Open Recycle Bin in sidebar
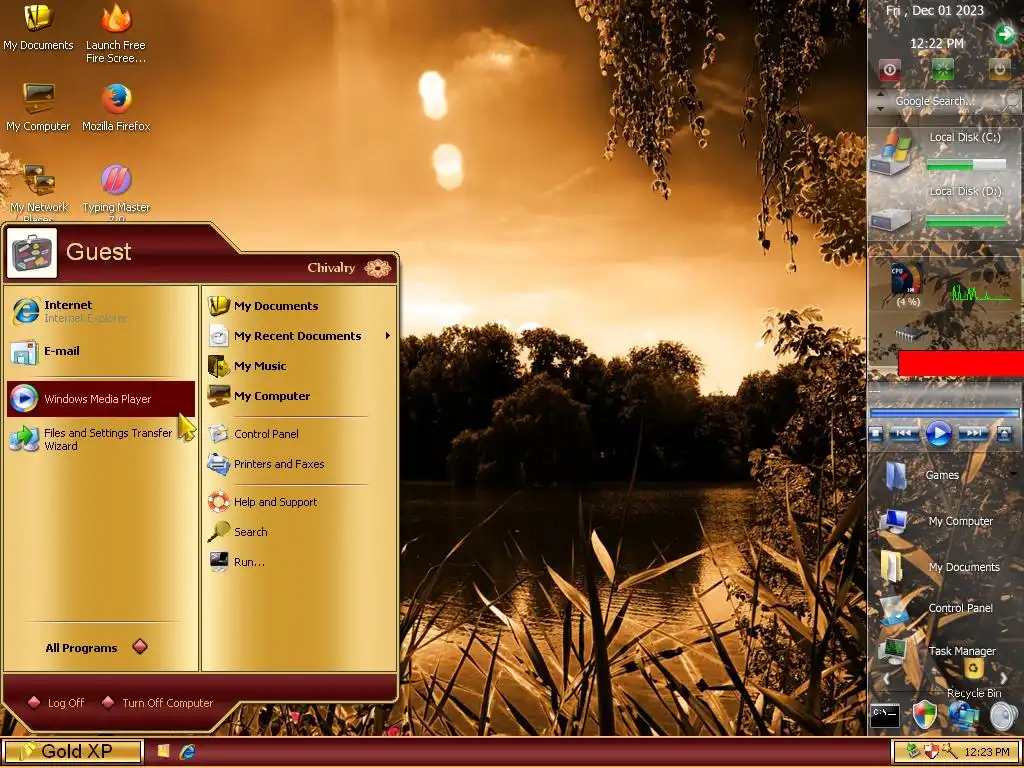Image resolution: width=1024 pixels, height=768 pixels. click(974, 679)
